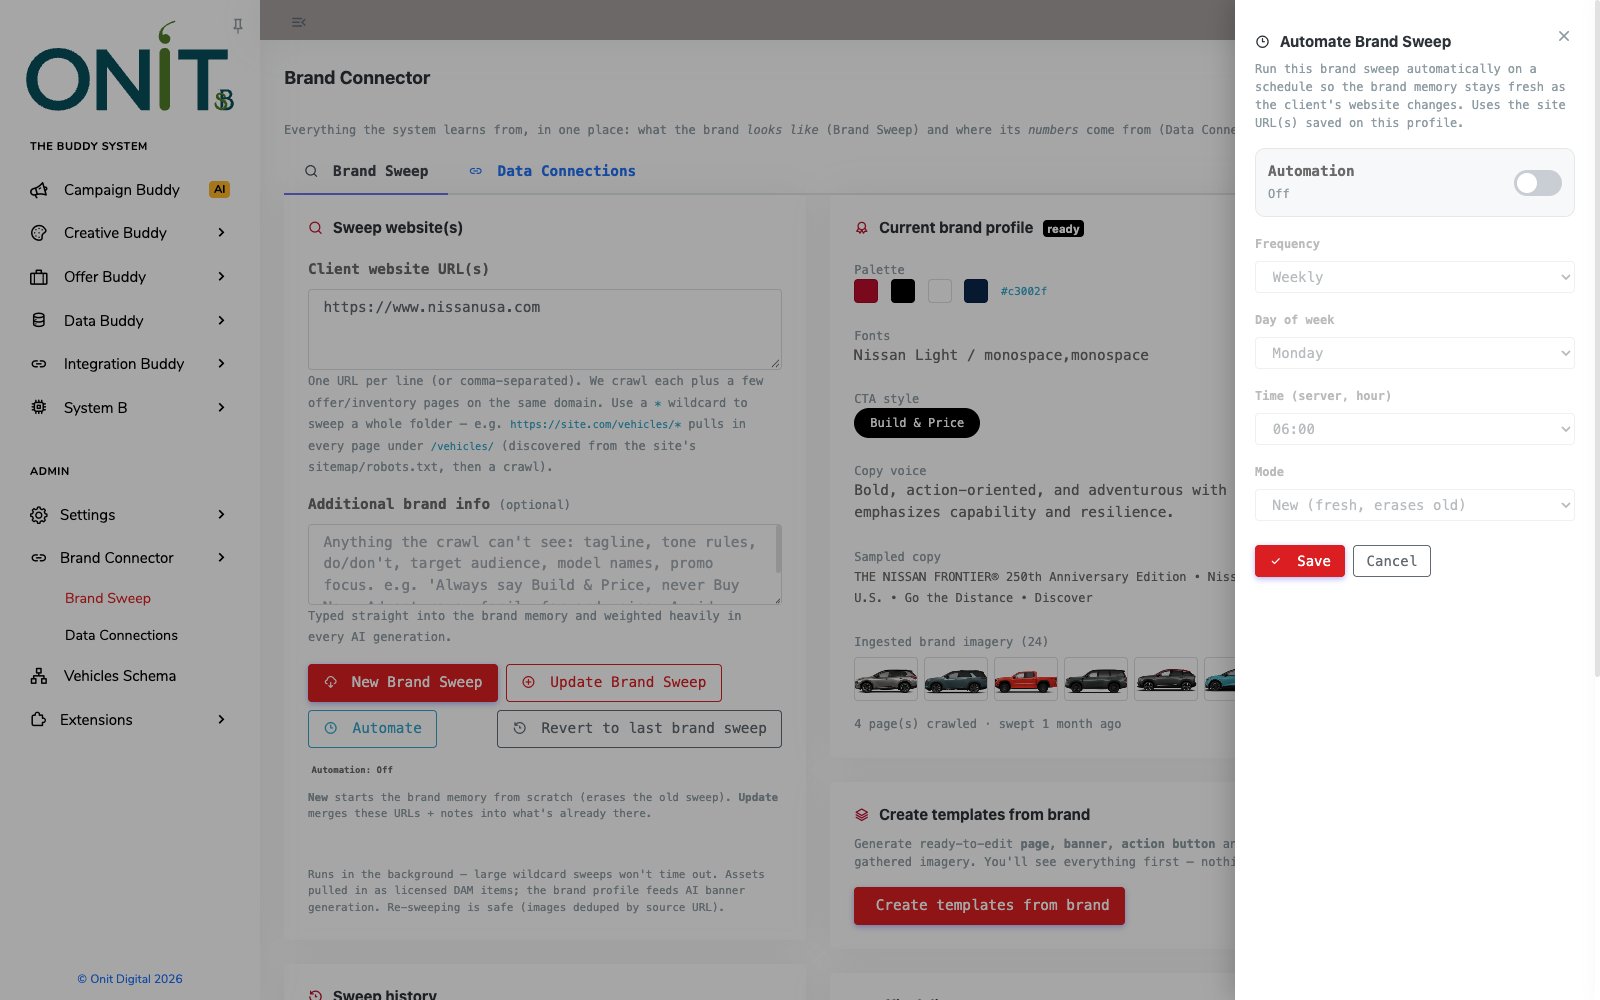Image resolution: width=1600 pixels, height=1000 pixels.
Task: Select the red palette swatch
Action: [866, 291]
